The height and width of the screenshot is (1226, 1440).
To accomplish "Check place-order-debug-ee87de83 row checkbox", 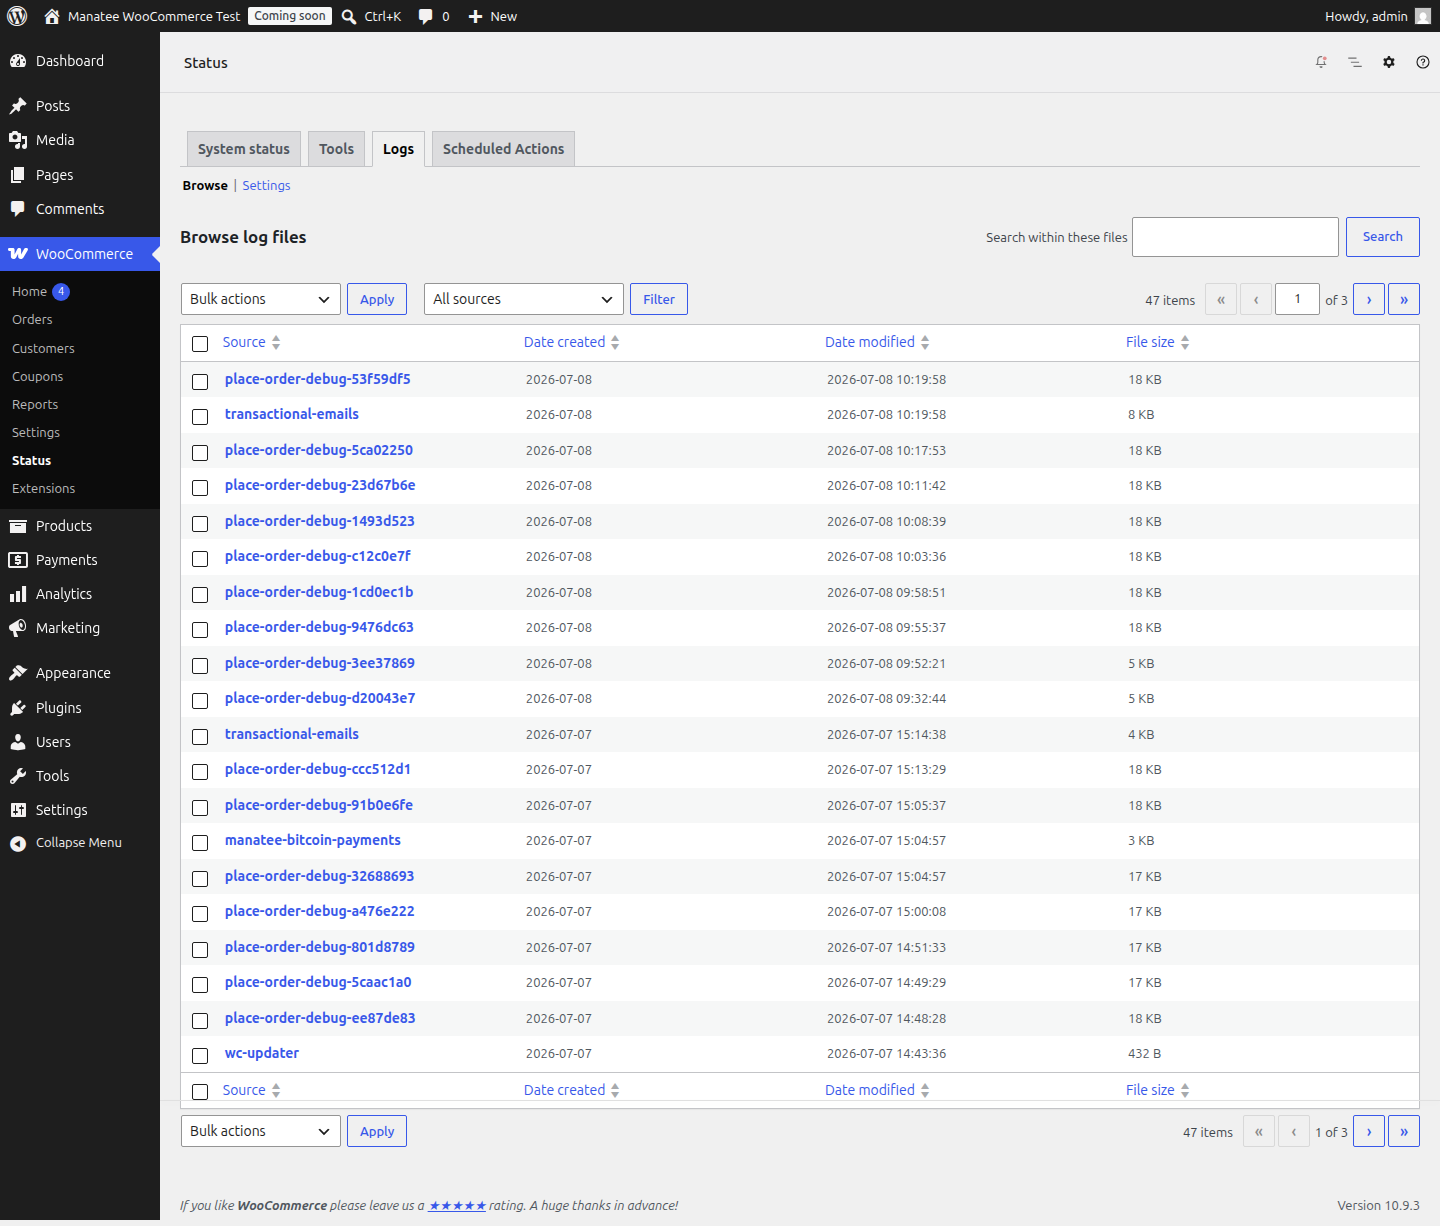I will (200, 1020).
